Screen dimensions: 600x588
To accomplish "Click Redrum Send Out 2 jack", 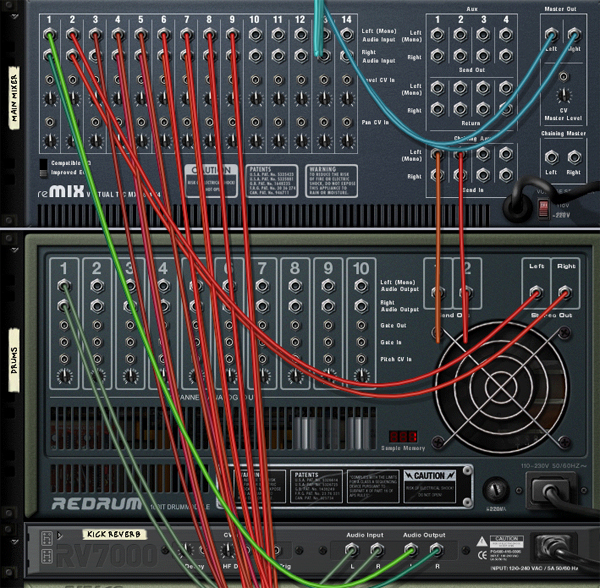I will tap(466, 293).
